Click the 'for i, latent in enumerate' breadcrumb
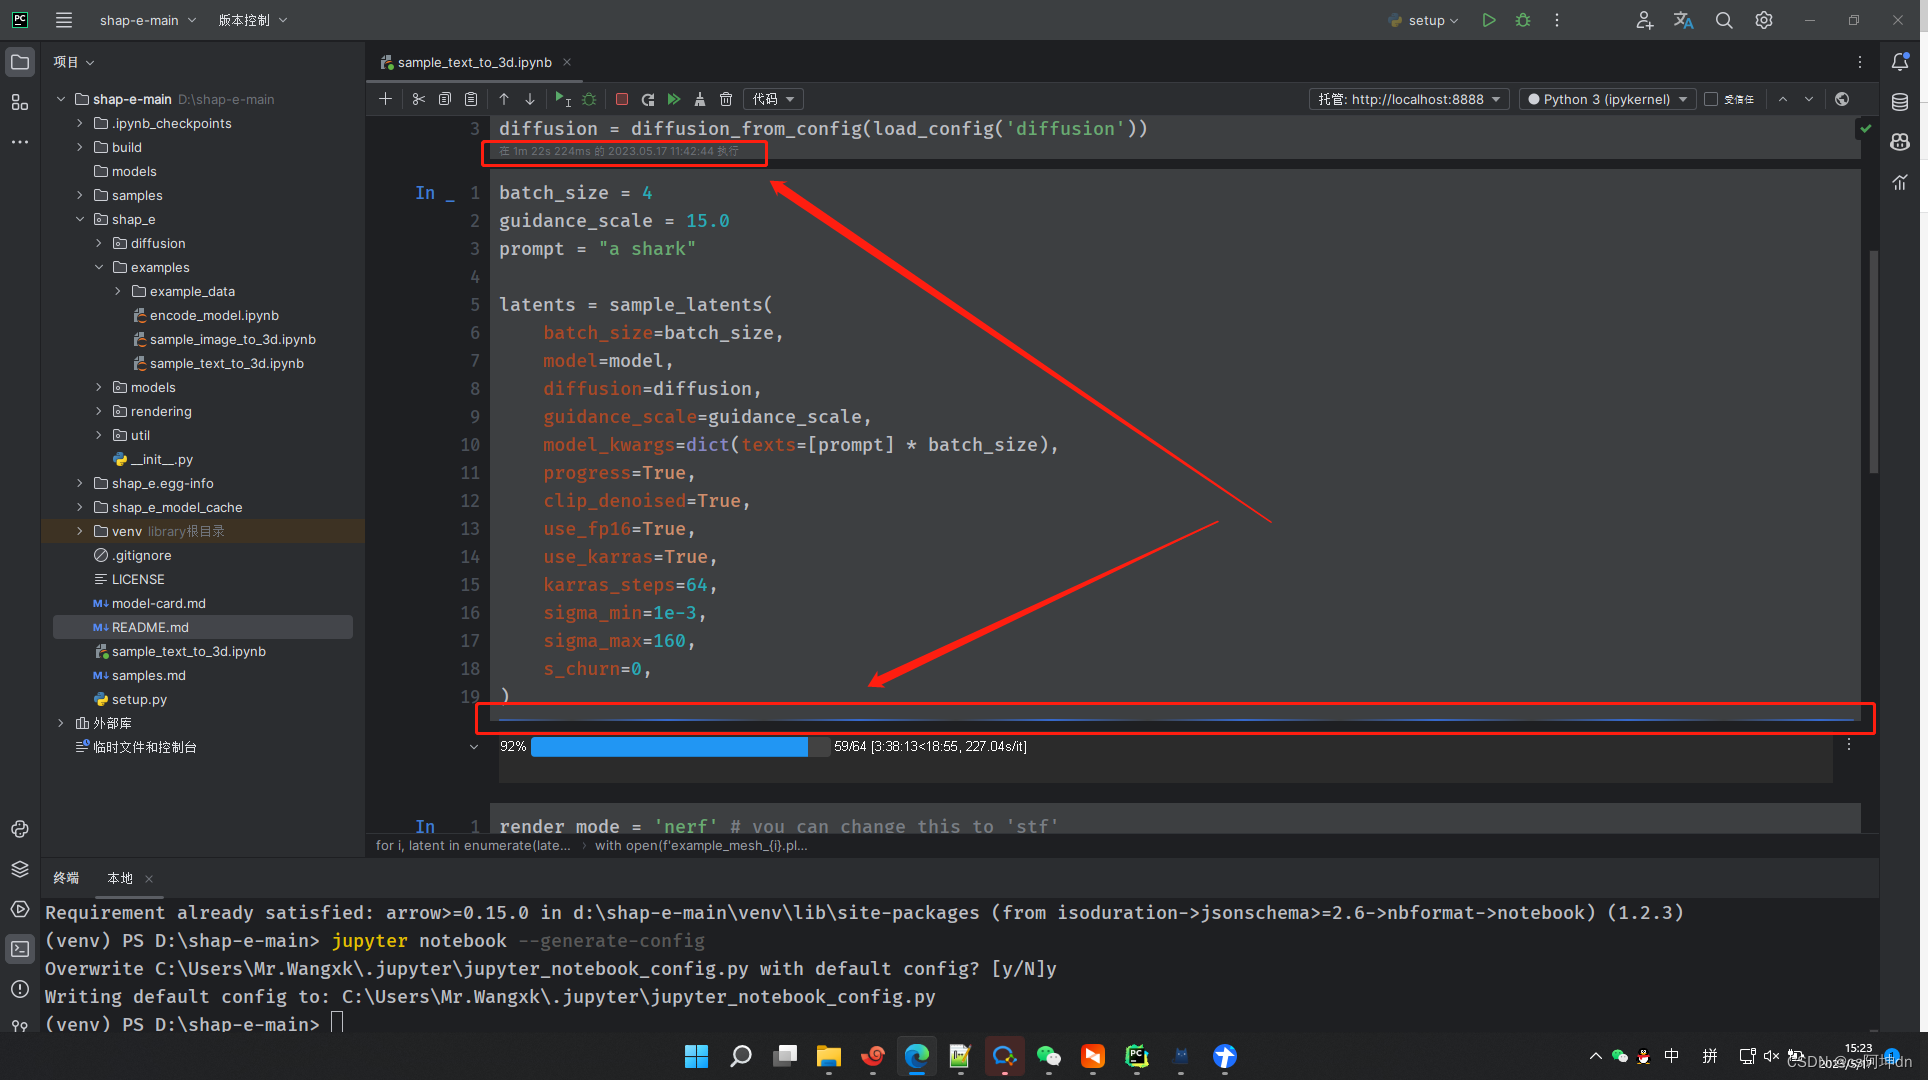1928x1080 pixels. 473,845
